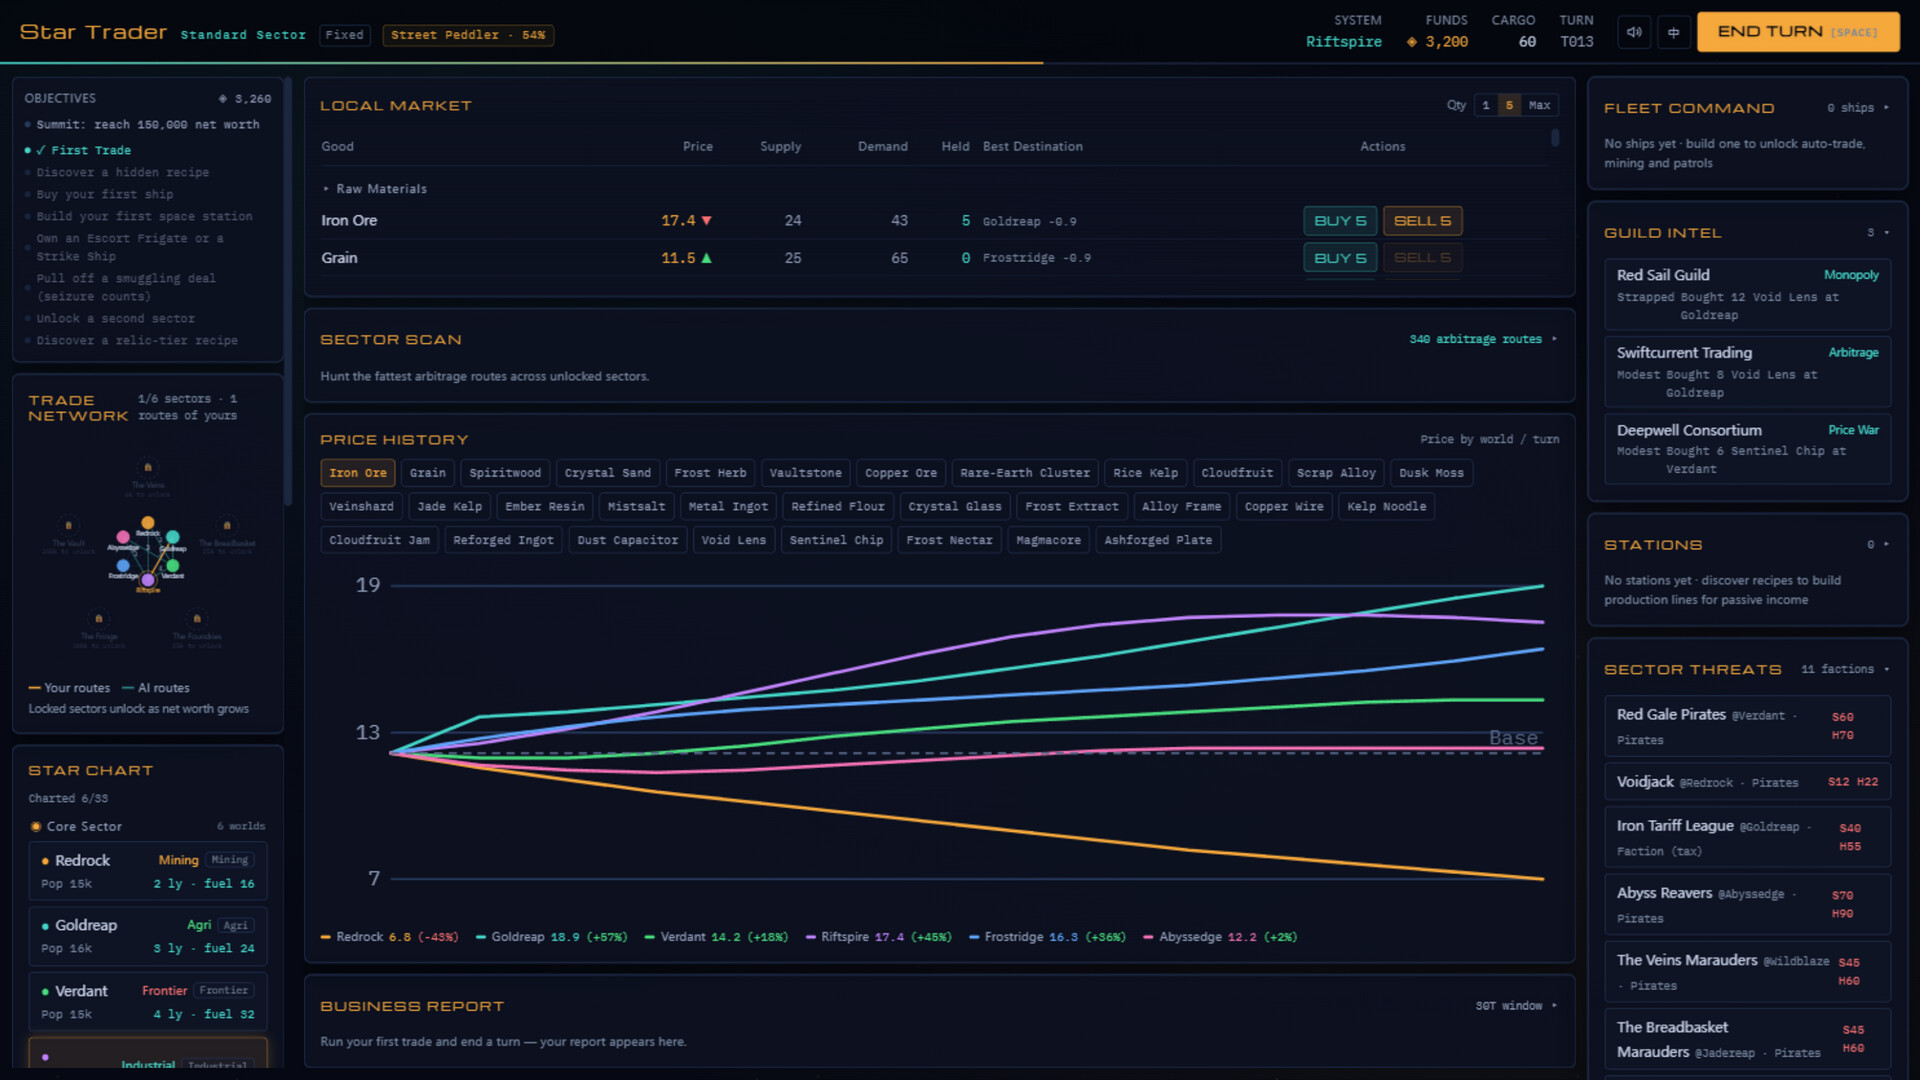Toggle Frostridge line in price history legend
This screenshot has height=1080, width=1920.
(x=1047, y=937)
